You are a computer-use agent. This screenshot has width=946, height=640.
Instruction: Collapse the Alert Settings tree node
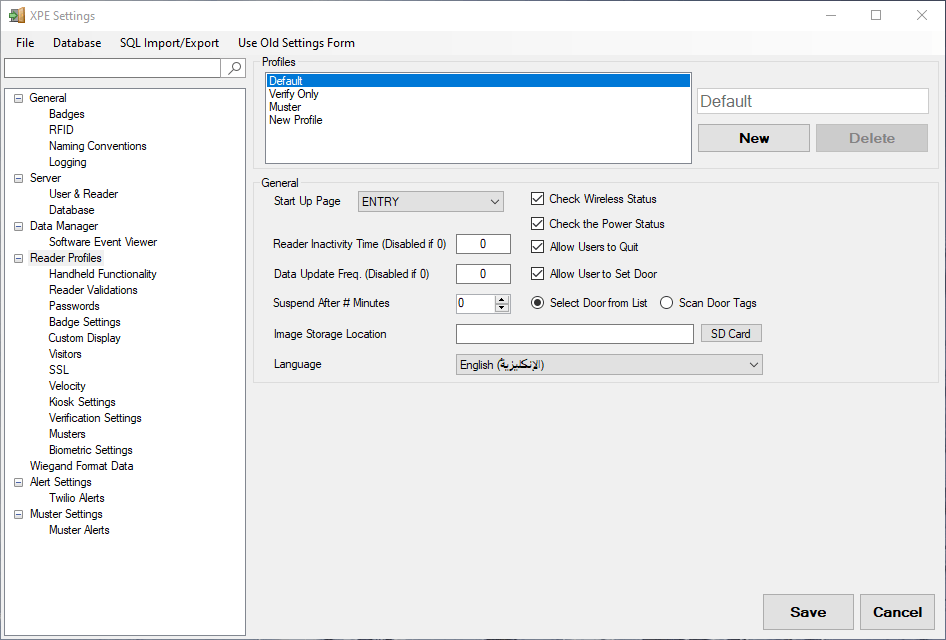pyautogui.click(x=19, y=483)
